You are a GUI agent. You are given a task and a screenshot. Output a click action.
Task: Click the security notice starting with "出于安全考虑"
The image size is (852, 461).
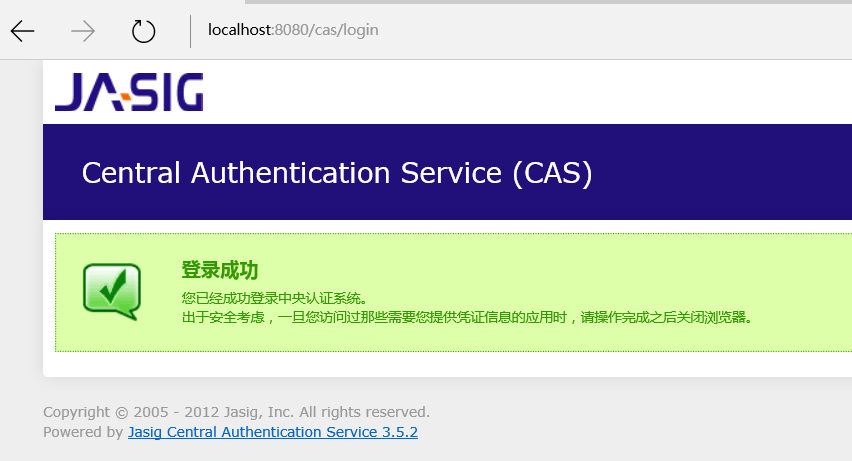pyautogui.click(x=466, y=317)
